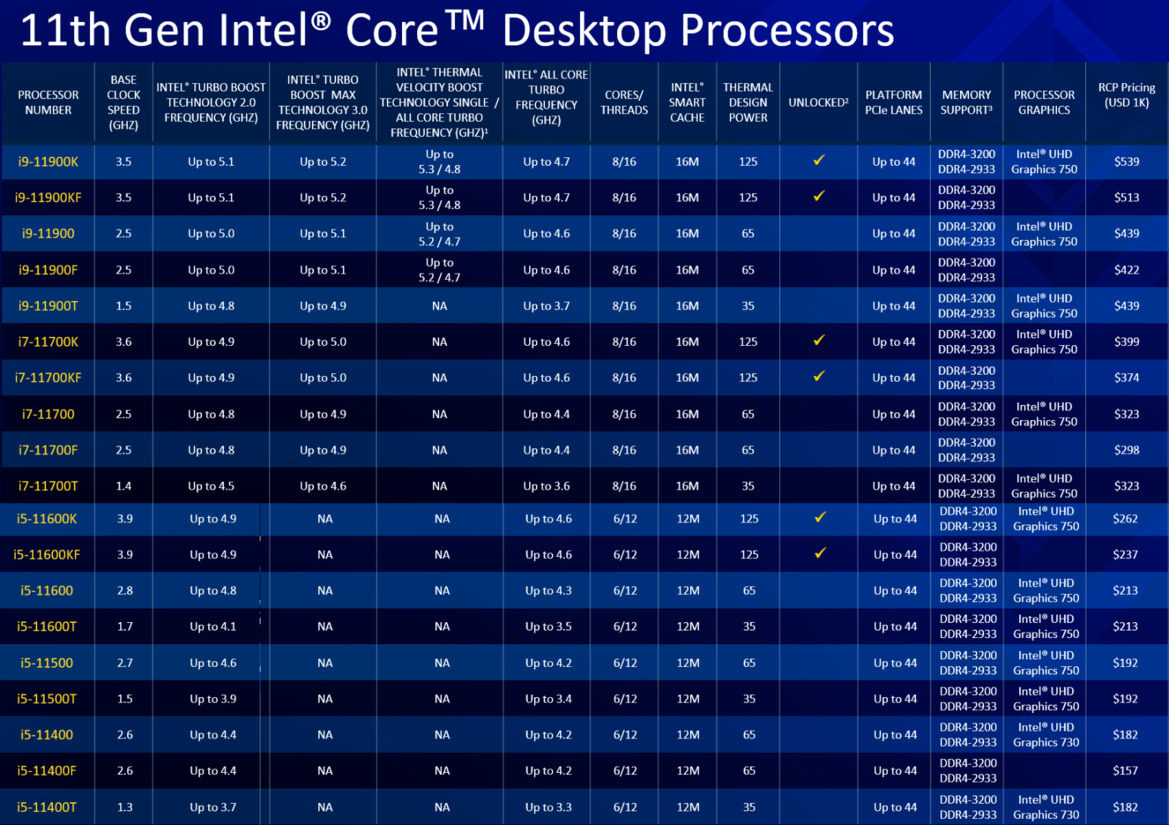Click the i9-11900K processor number cell
Image resolution: width=1169 pixels, height=825 pixels.
coord(48,162)
